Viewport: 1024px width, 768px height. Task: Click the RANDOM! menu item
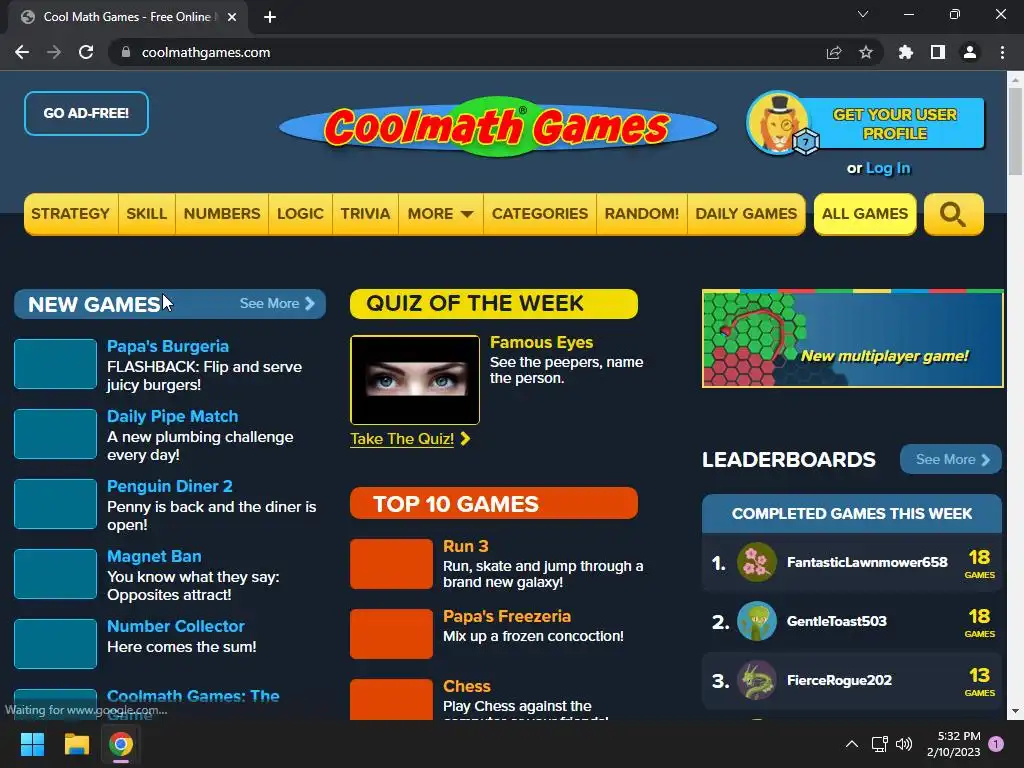642,214
